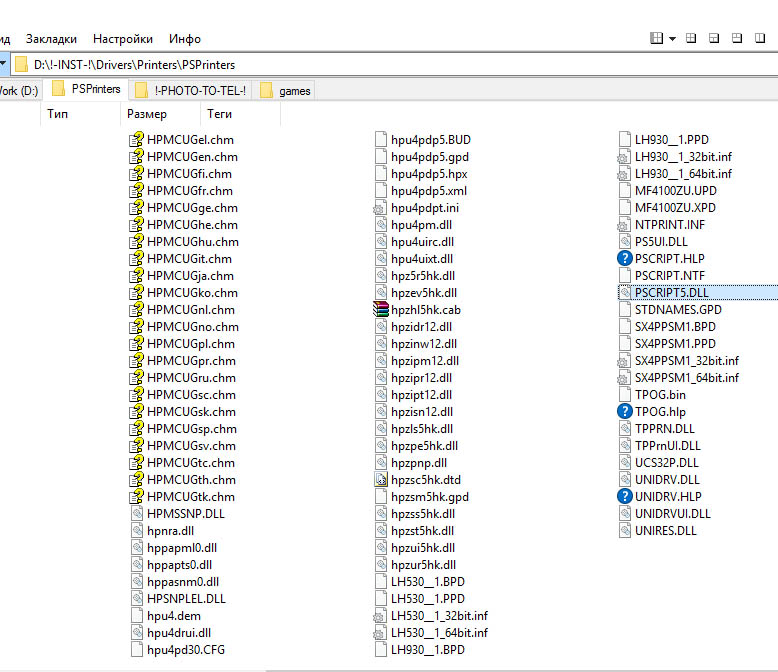Click the hpzhl5hk.cab archive icon

coord(381,310)
